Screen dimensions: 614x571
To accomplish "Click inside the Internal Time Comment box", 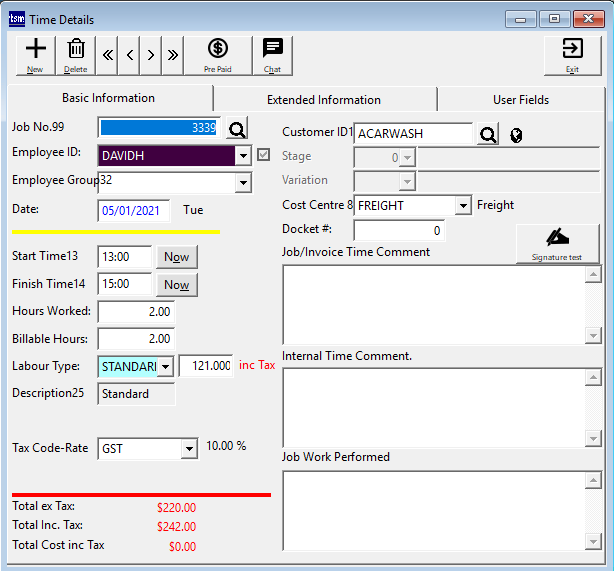I will pos(432,404).
